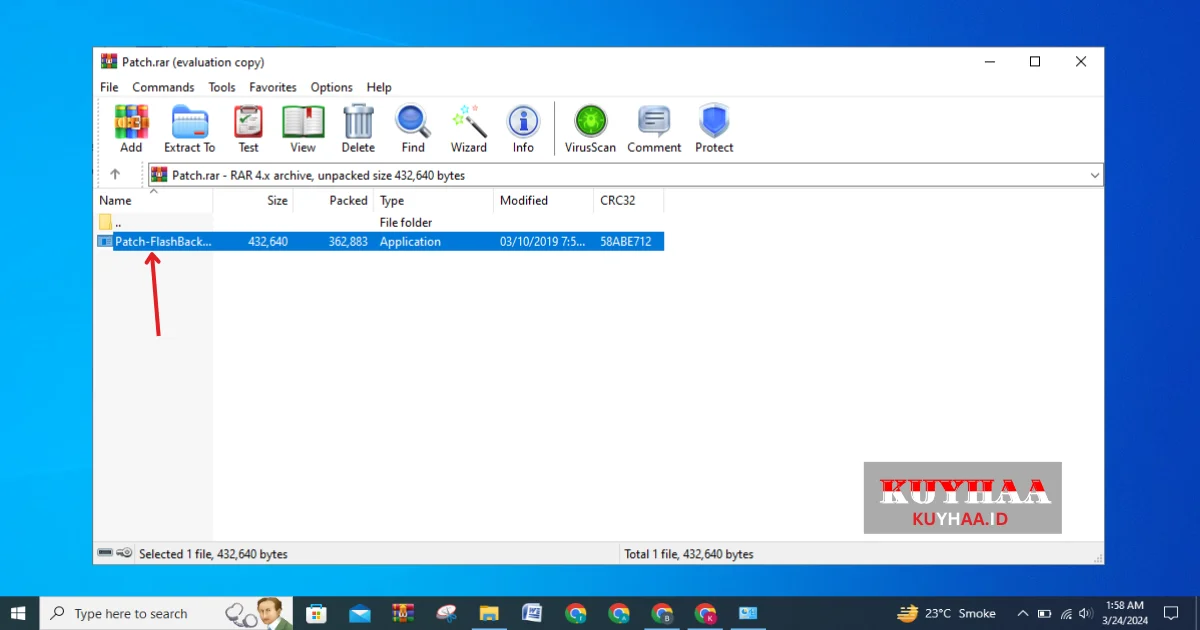The image size is (1200, 630).
Task: Open the Favorites menu
Action: coord(273,88)
